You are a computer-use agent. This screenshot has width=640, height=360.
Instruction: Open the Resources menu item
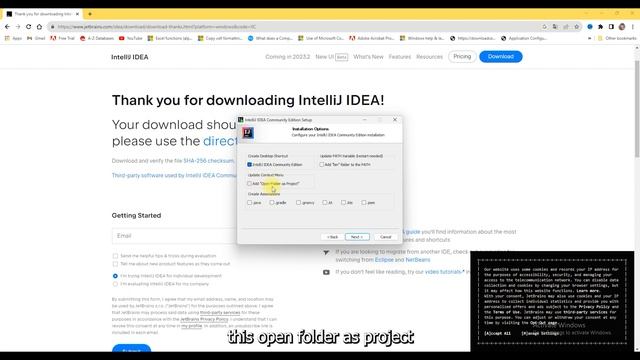pyautogui.click(x=429, y=57)
